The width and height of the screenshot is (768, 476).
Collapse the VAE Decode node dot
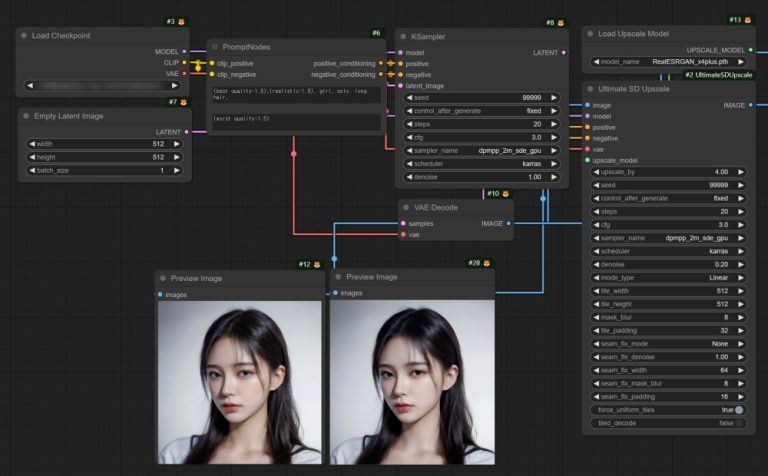(x=406, y=208)
